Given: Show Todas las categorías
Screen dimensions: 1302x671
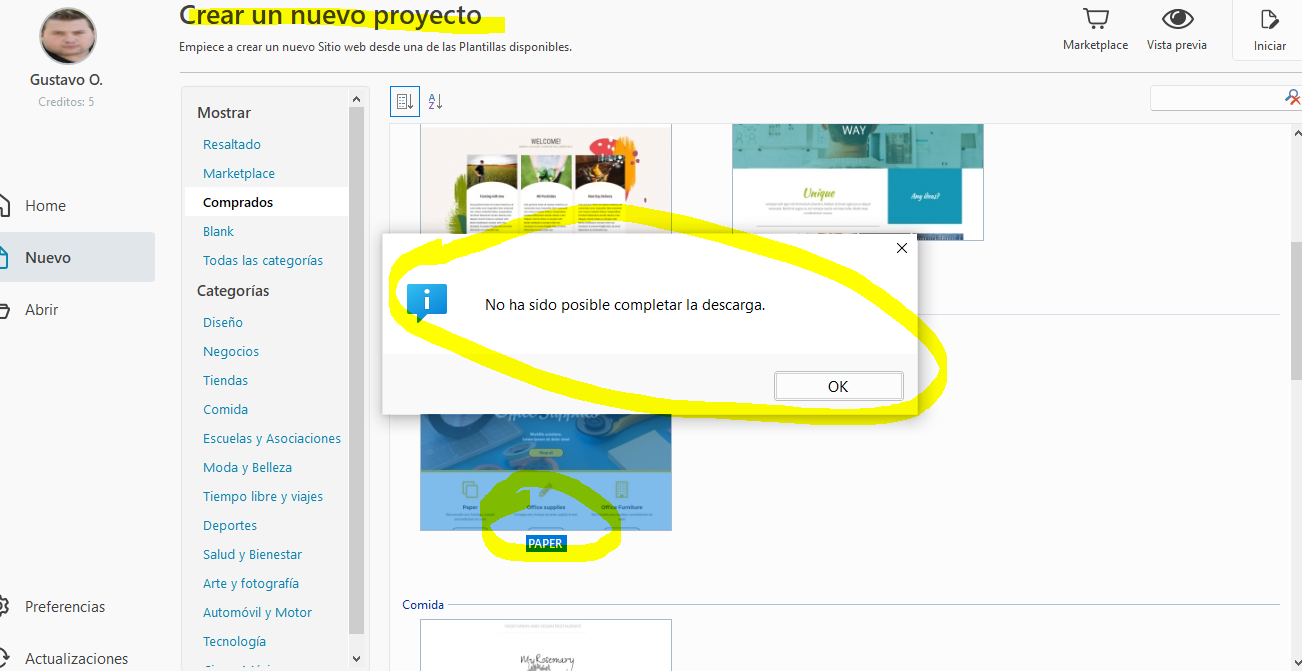Looking at the screenshot, I should tap(263, 260).
